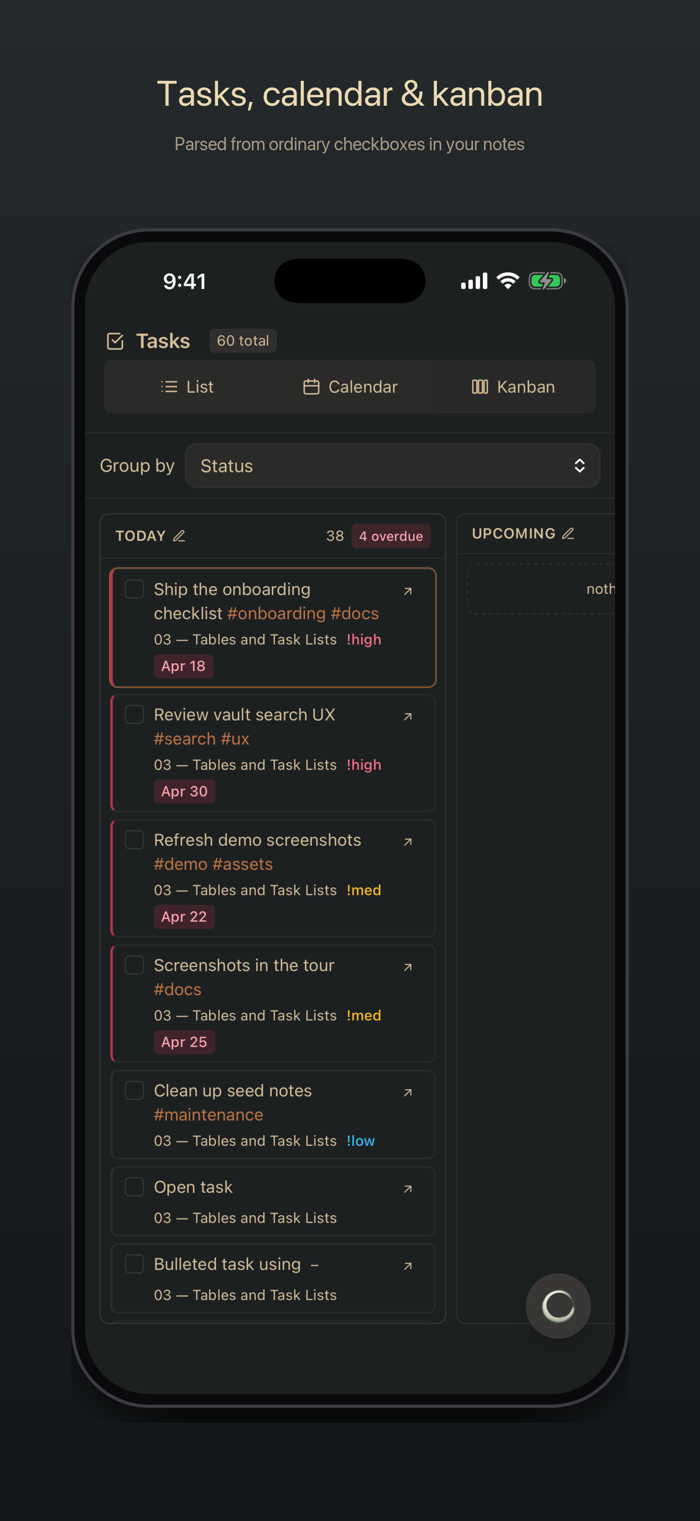Click the Apr 30 due date chip
The width and height of the screenshot is (700, 1521).
pyautogui.click(x=184, y=791)
